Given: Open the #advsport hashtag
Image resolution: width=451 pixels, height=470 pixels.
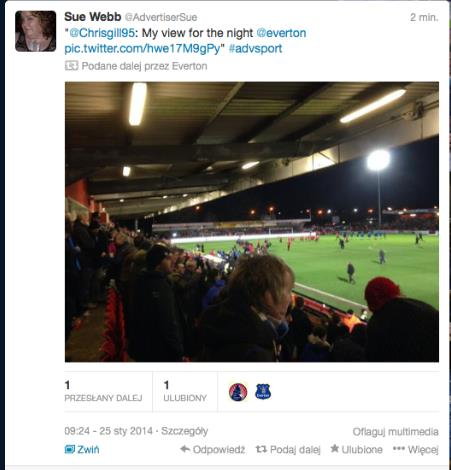Looking at the screenshot, I should (255, 49).
